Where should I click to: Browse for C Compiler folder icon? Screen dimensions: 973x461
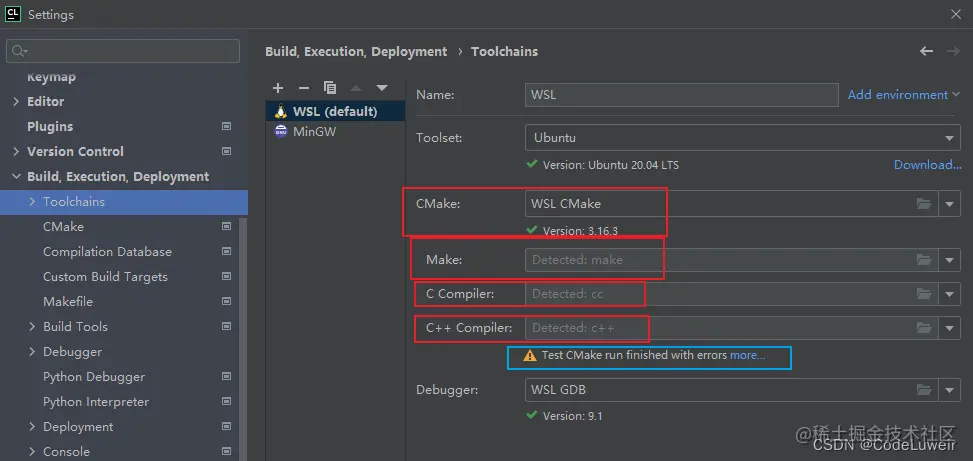924,294
